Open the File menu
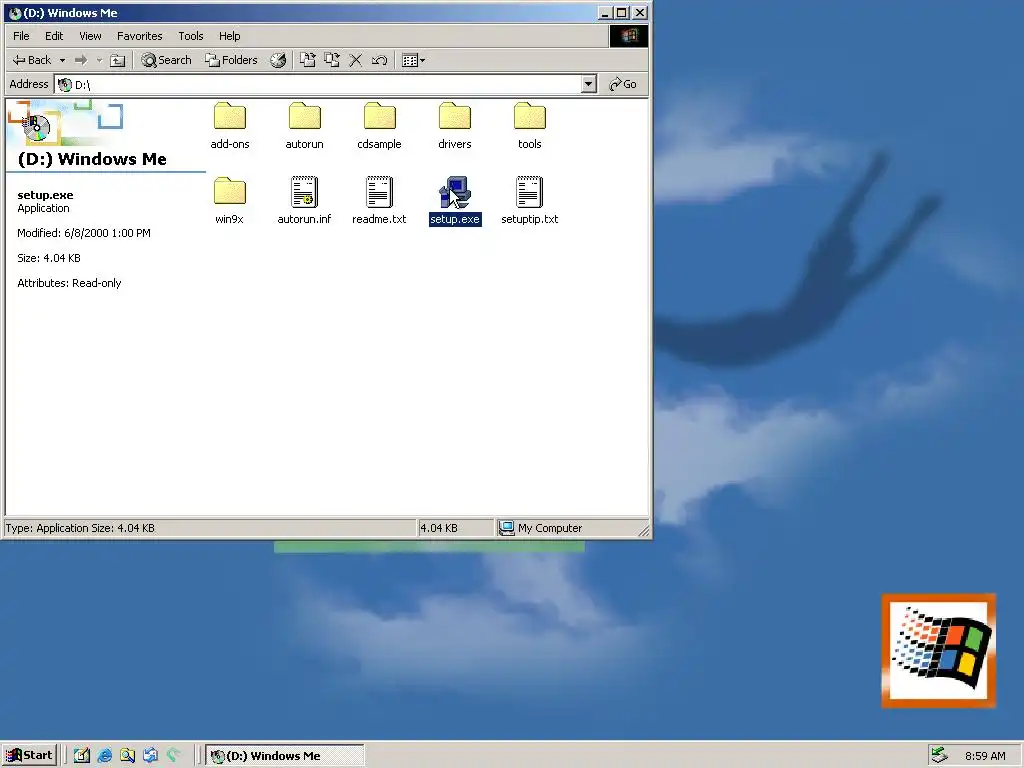The width and height of the screenshot is (1024, 768). pos(22,36)
